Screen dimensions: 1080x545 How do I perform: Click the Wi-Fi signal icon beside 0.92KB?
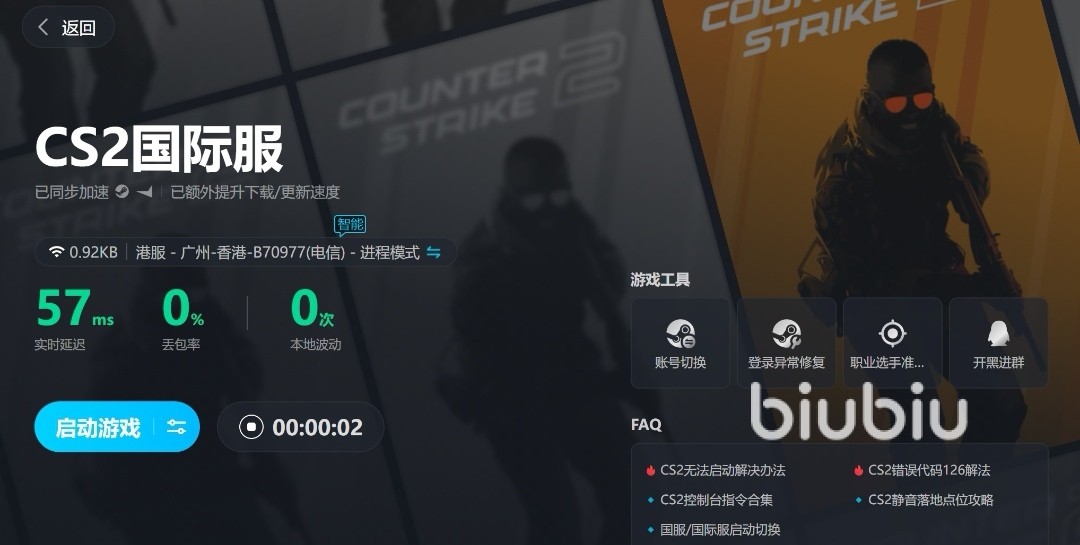pyautogui.click(x=56, y=252)
